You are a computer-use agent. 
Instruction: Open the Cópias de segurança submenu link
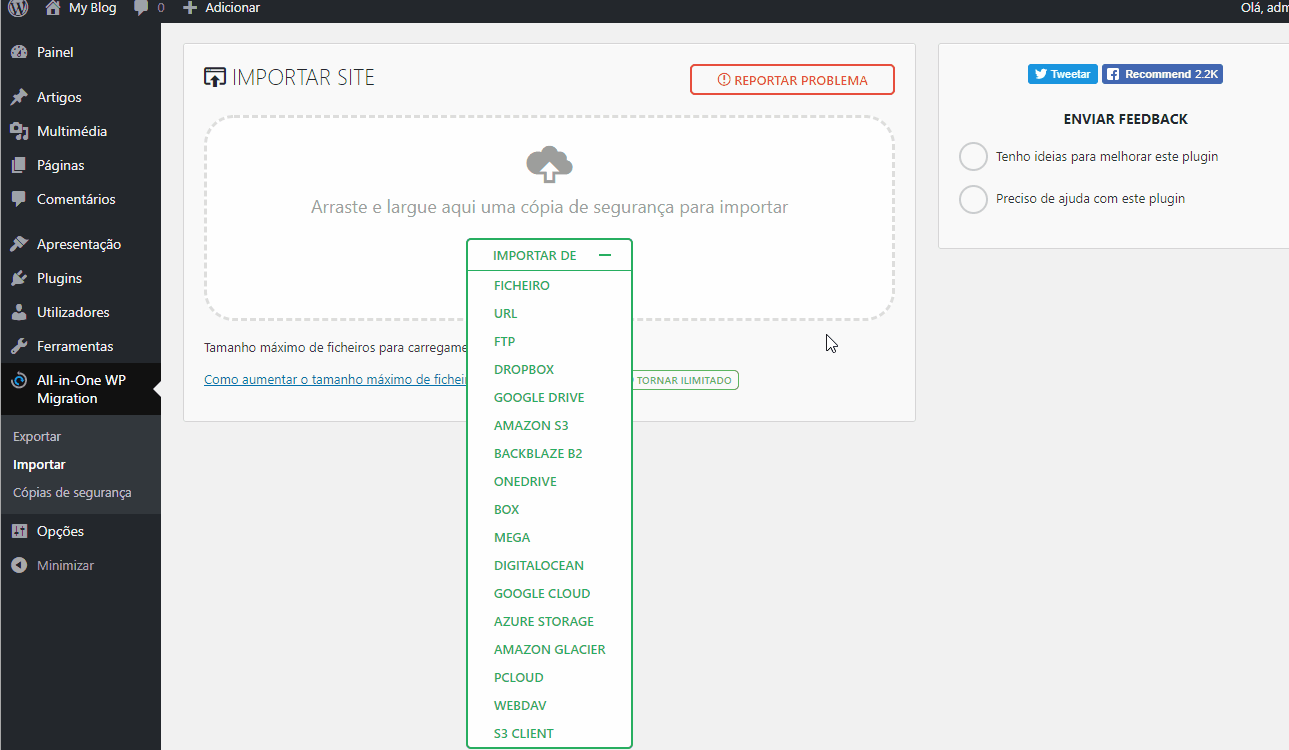point(72,493)
